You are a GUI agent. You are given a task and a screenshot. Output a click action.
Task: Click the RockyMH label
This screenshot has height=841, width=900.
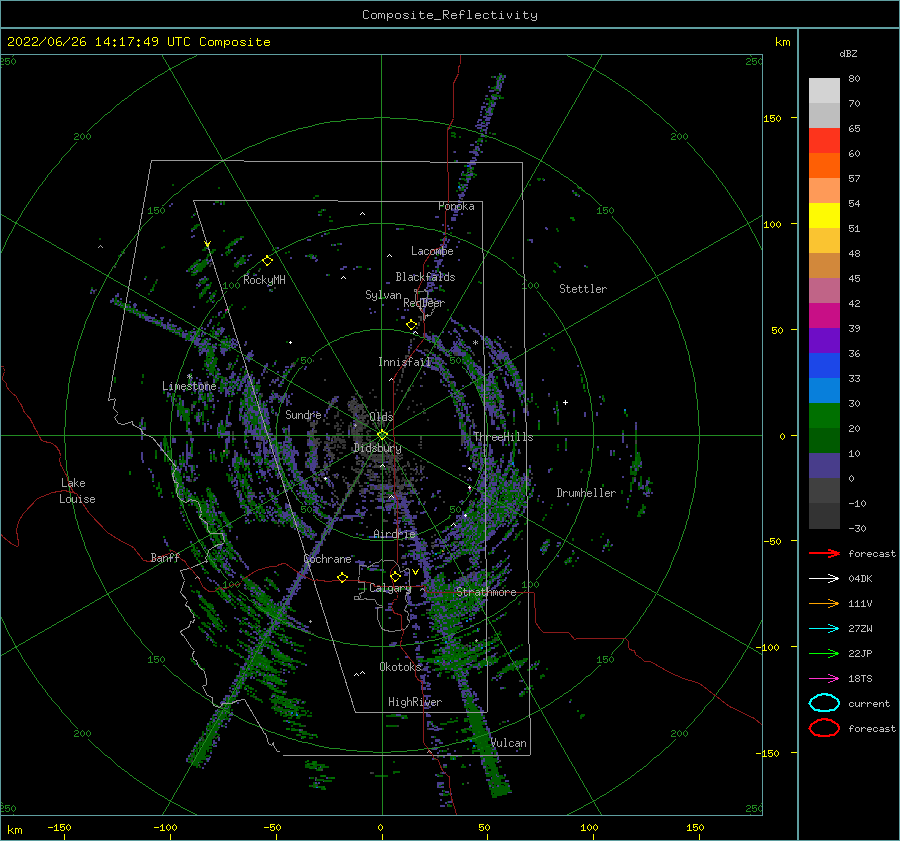pyautogui.click(x=264, y=280)
